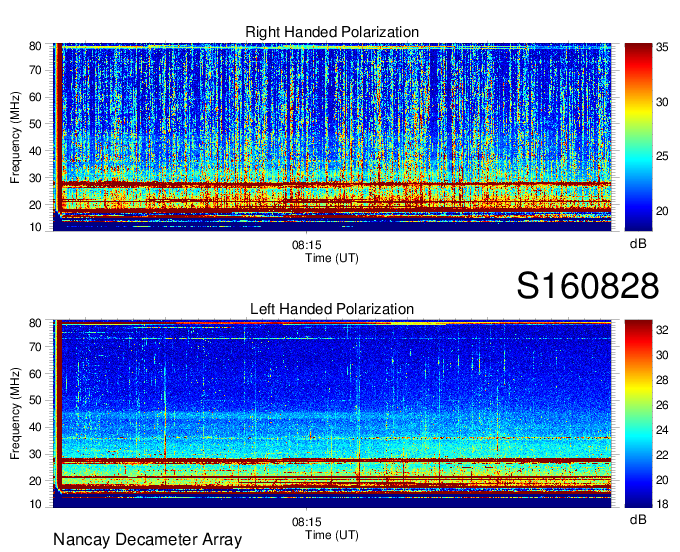Click the '80' frequency tick on upper plot
The width and height of the screenshot is (680, 552).
tap(36, 46)
